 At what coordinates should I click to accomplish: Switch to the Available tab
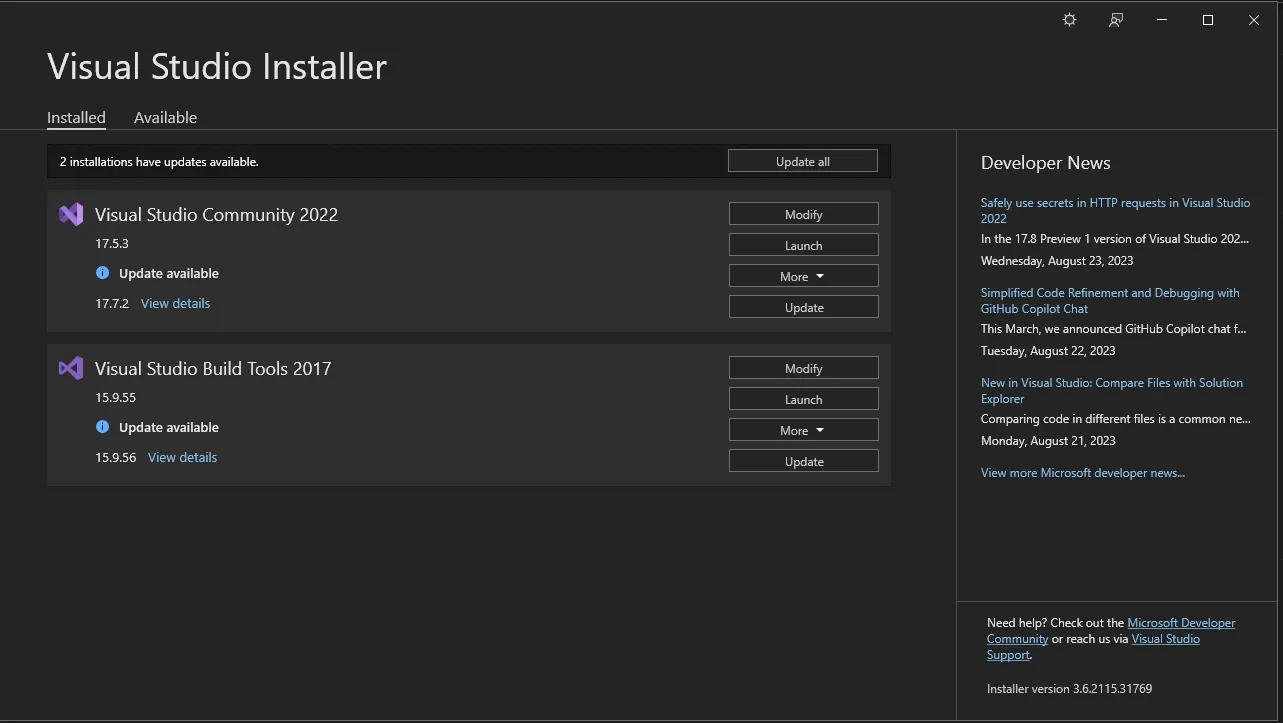click(165, 117)
